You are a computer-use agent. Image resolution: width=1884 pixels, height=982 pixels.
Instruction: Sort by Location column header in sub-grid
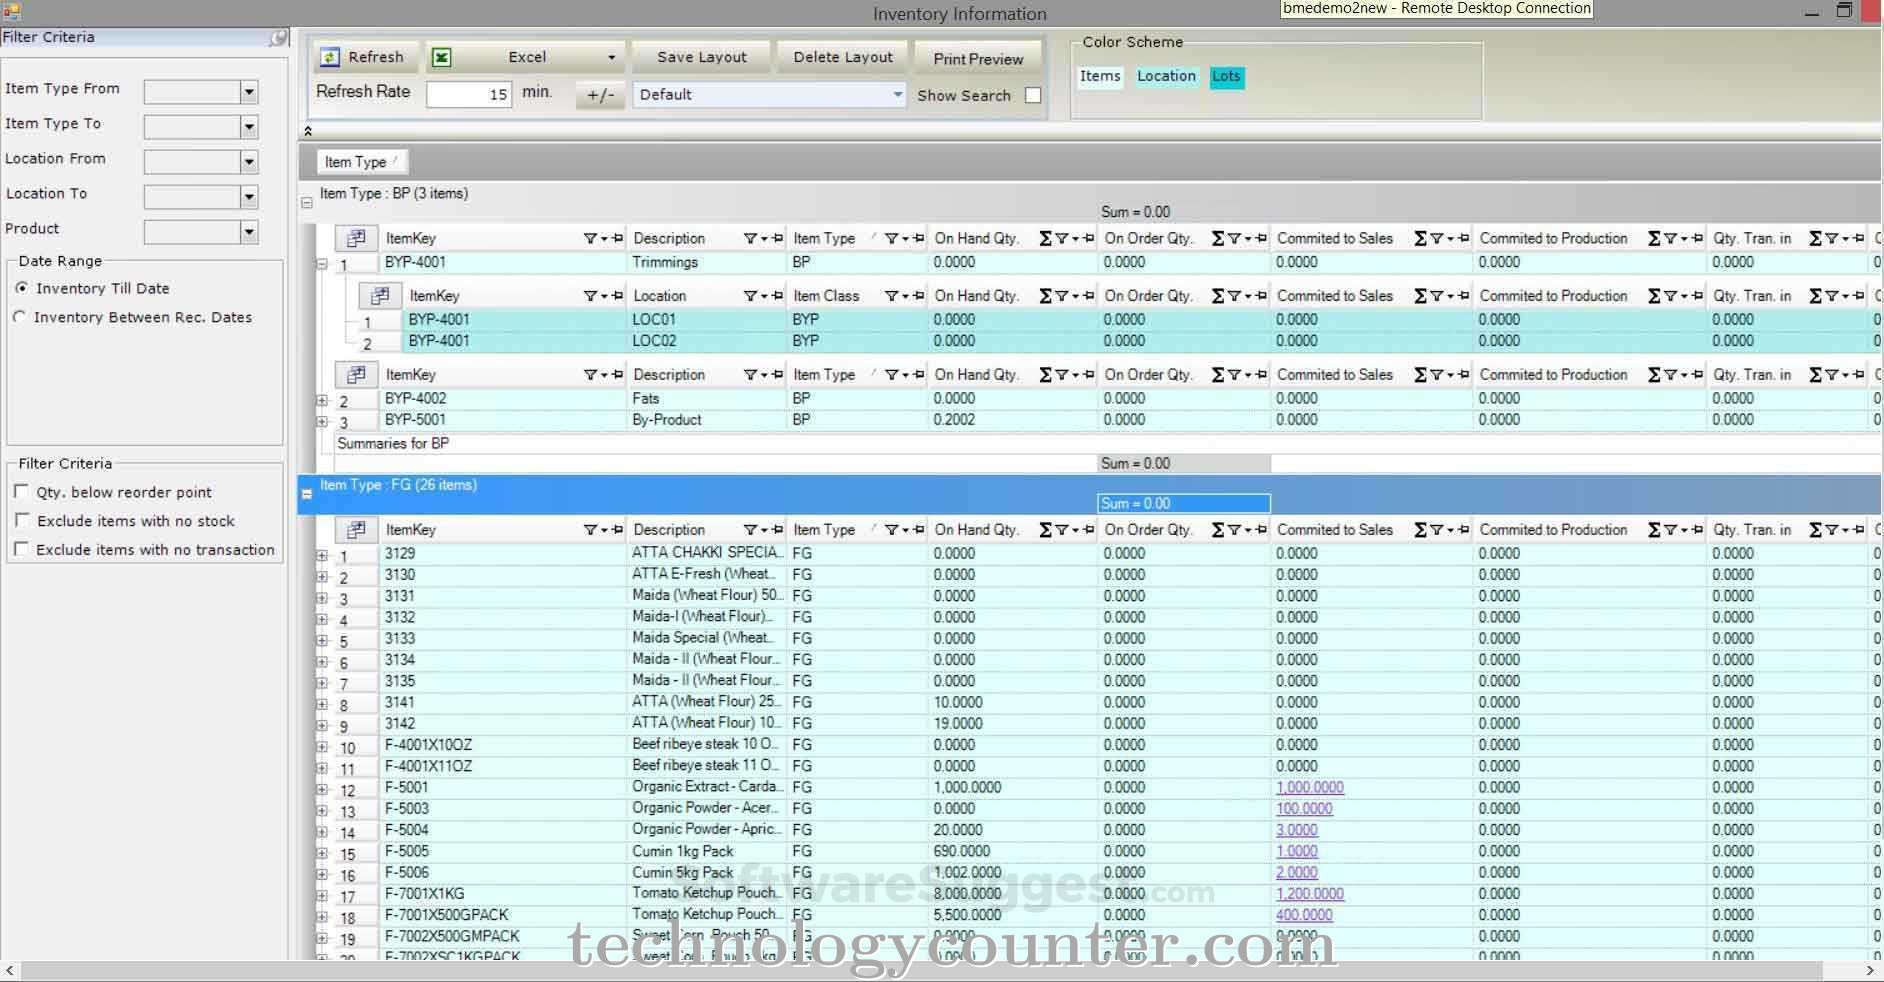(x=660, y=296)
